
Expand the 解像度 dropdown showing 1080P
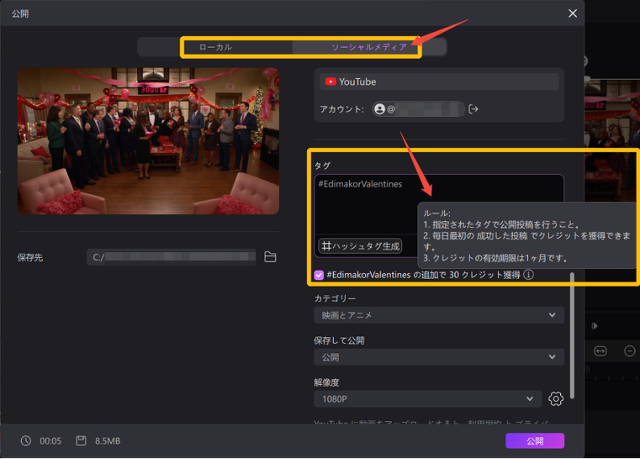428,399
